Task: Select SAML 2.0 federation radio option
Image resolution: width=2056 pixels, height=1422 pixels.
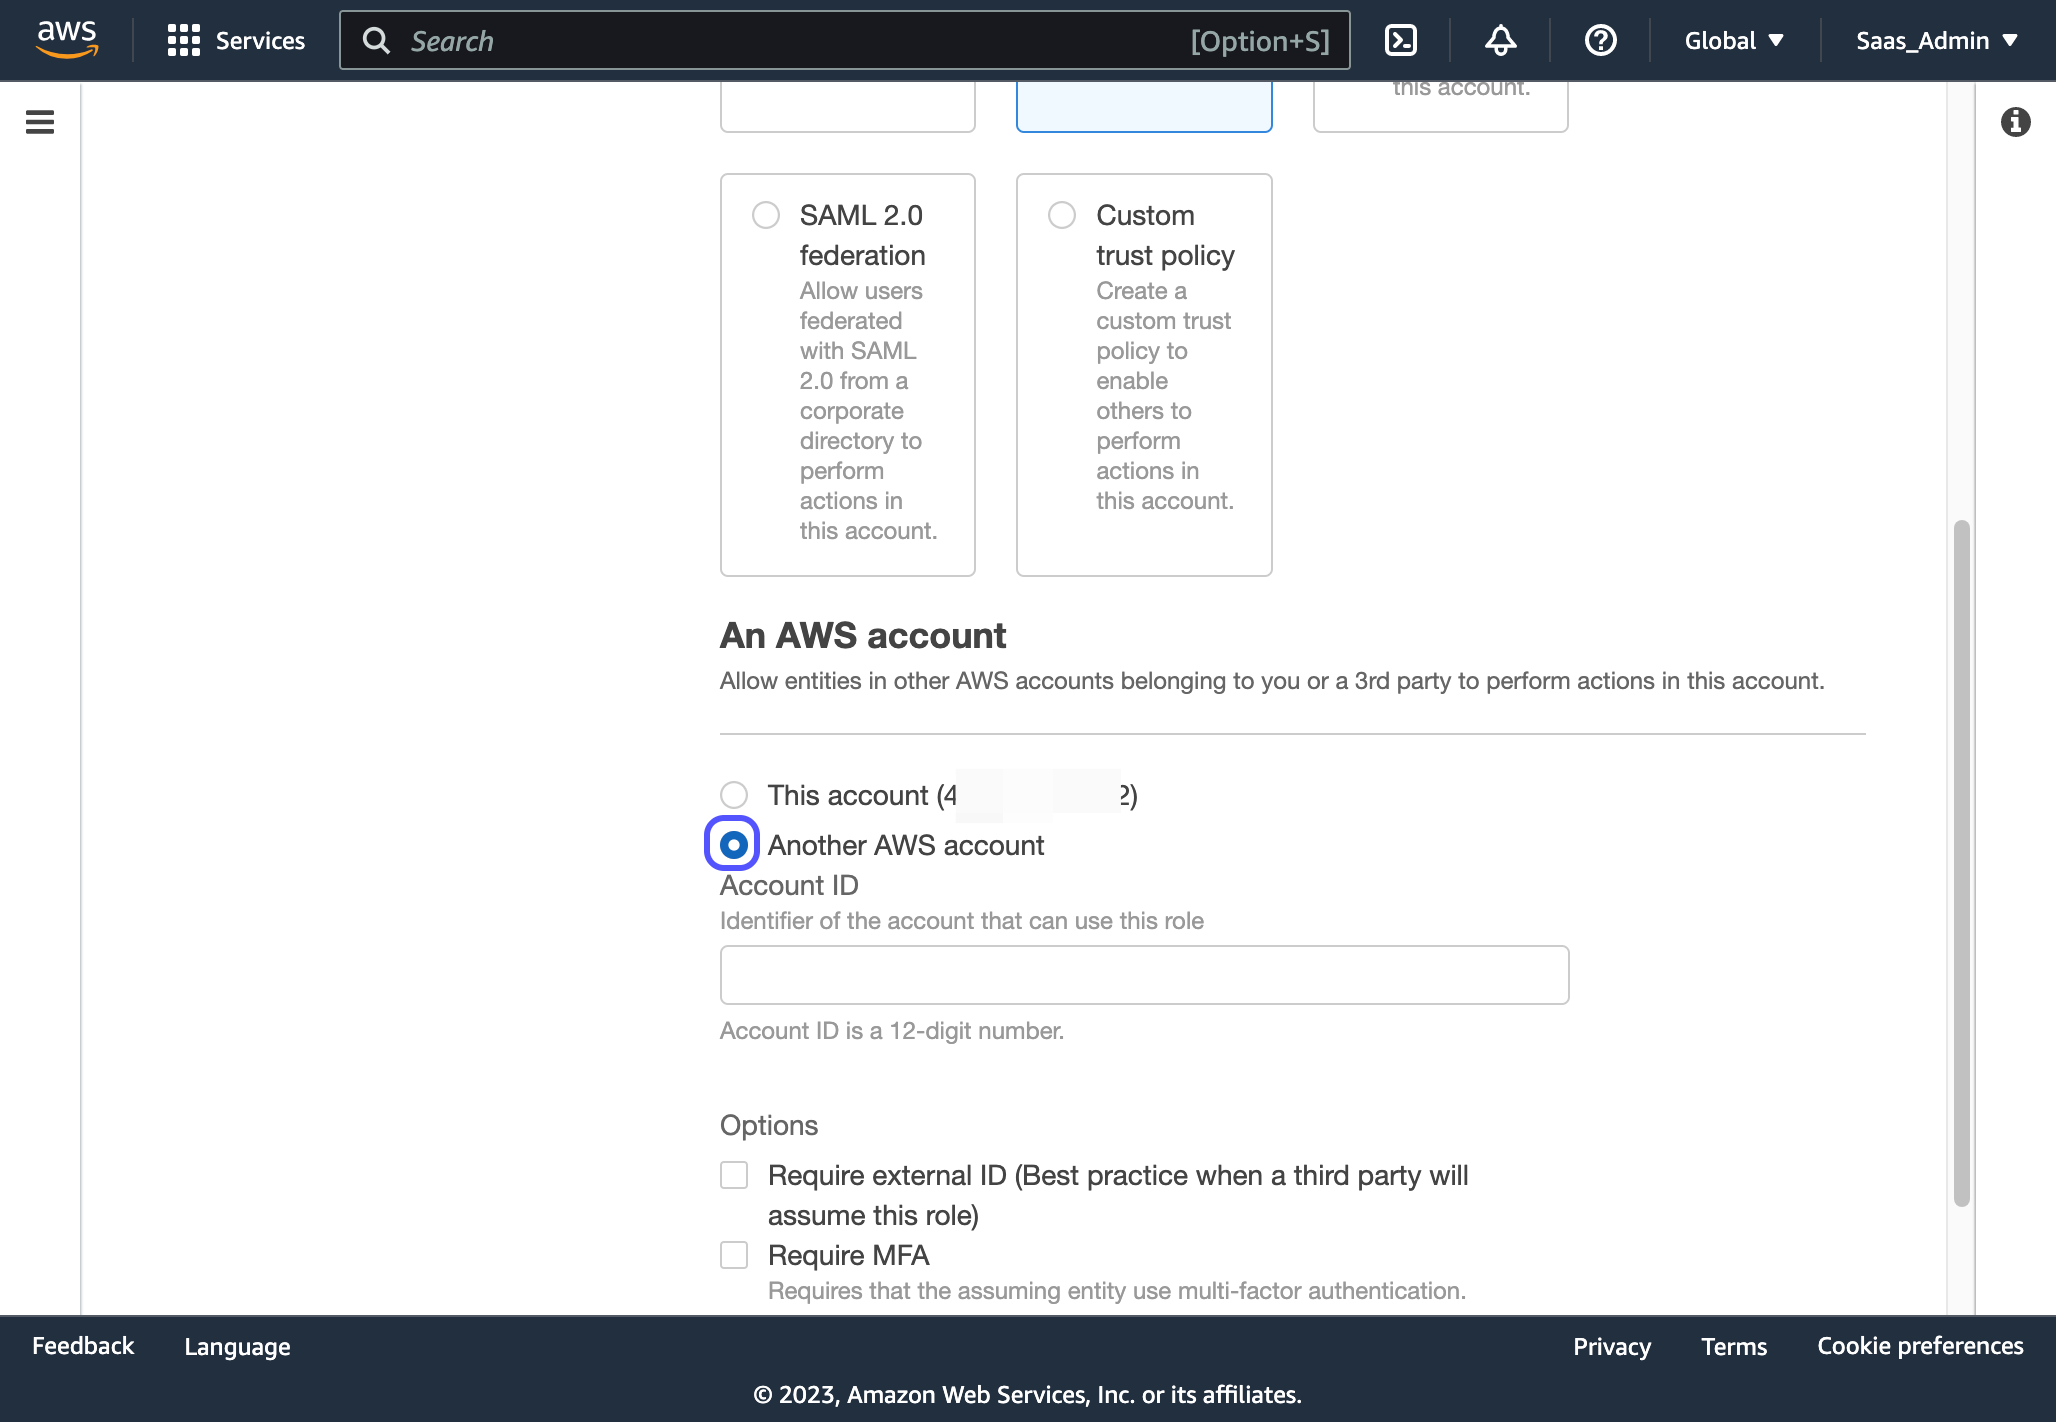Action: coord(766,215)
